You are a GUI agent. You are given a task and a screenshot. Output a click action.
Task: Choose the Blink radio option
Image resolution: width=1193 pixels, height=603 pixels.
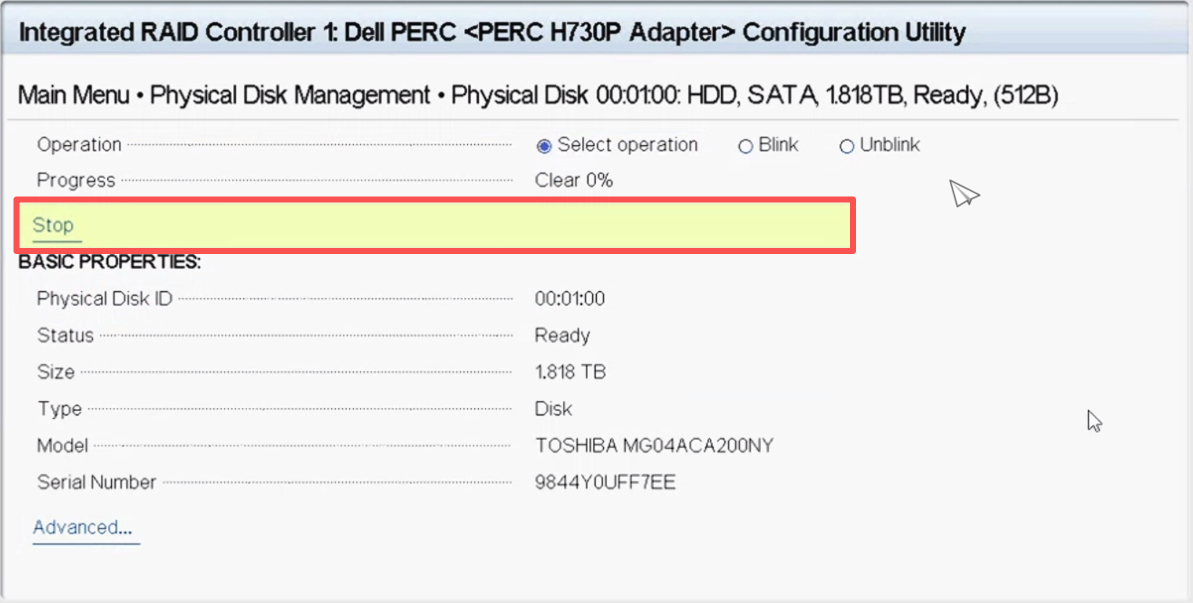click(745, 146)
